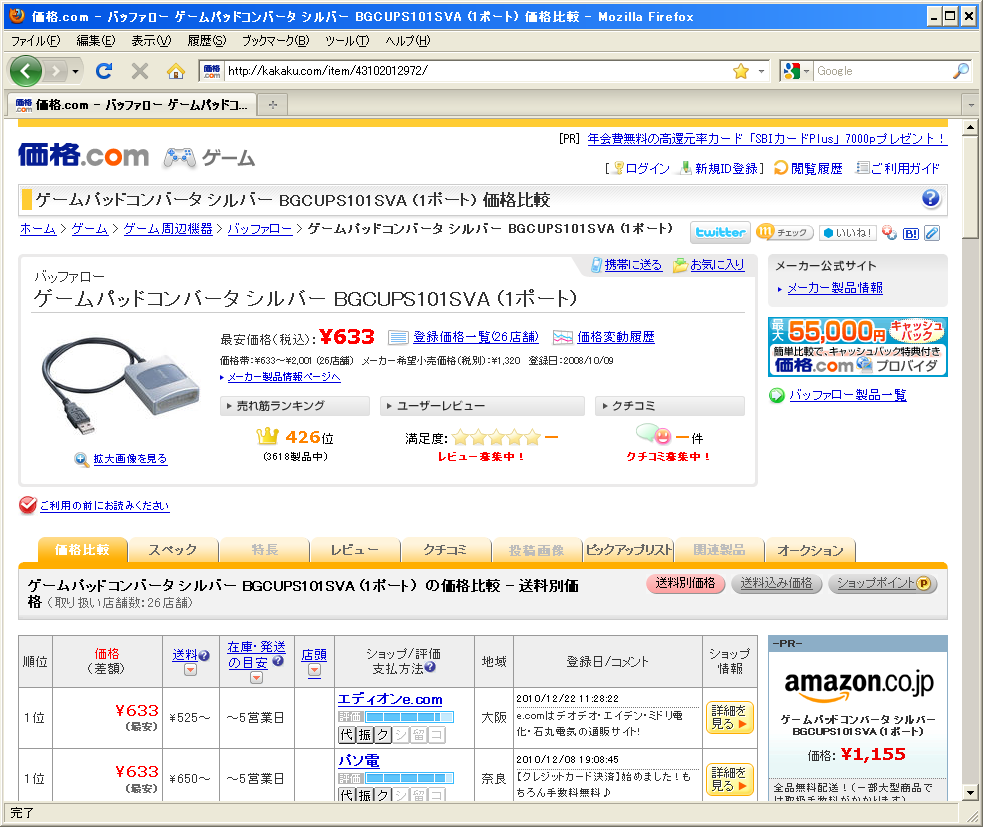Image resolution: width=983 pixels, height=827 pixels.
Task: Select the ショップポイント toggle
Action: coord(883,583)
